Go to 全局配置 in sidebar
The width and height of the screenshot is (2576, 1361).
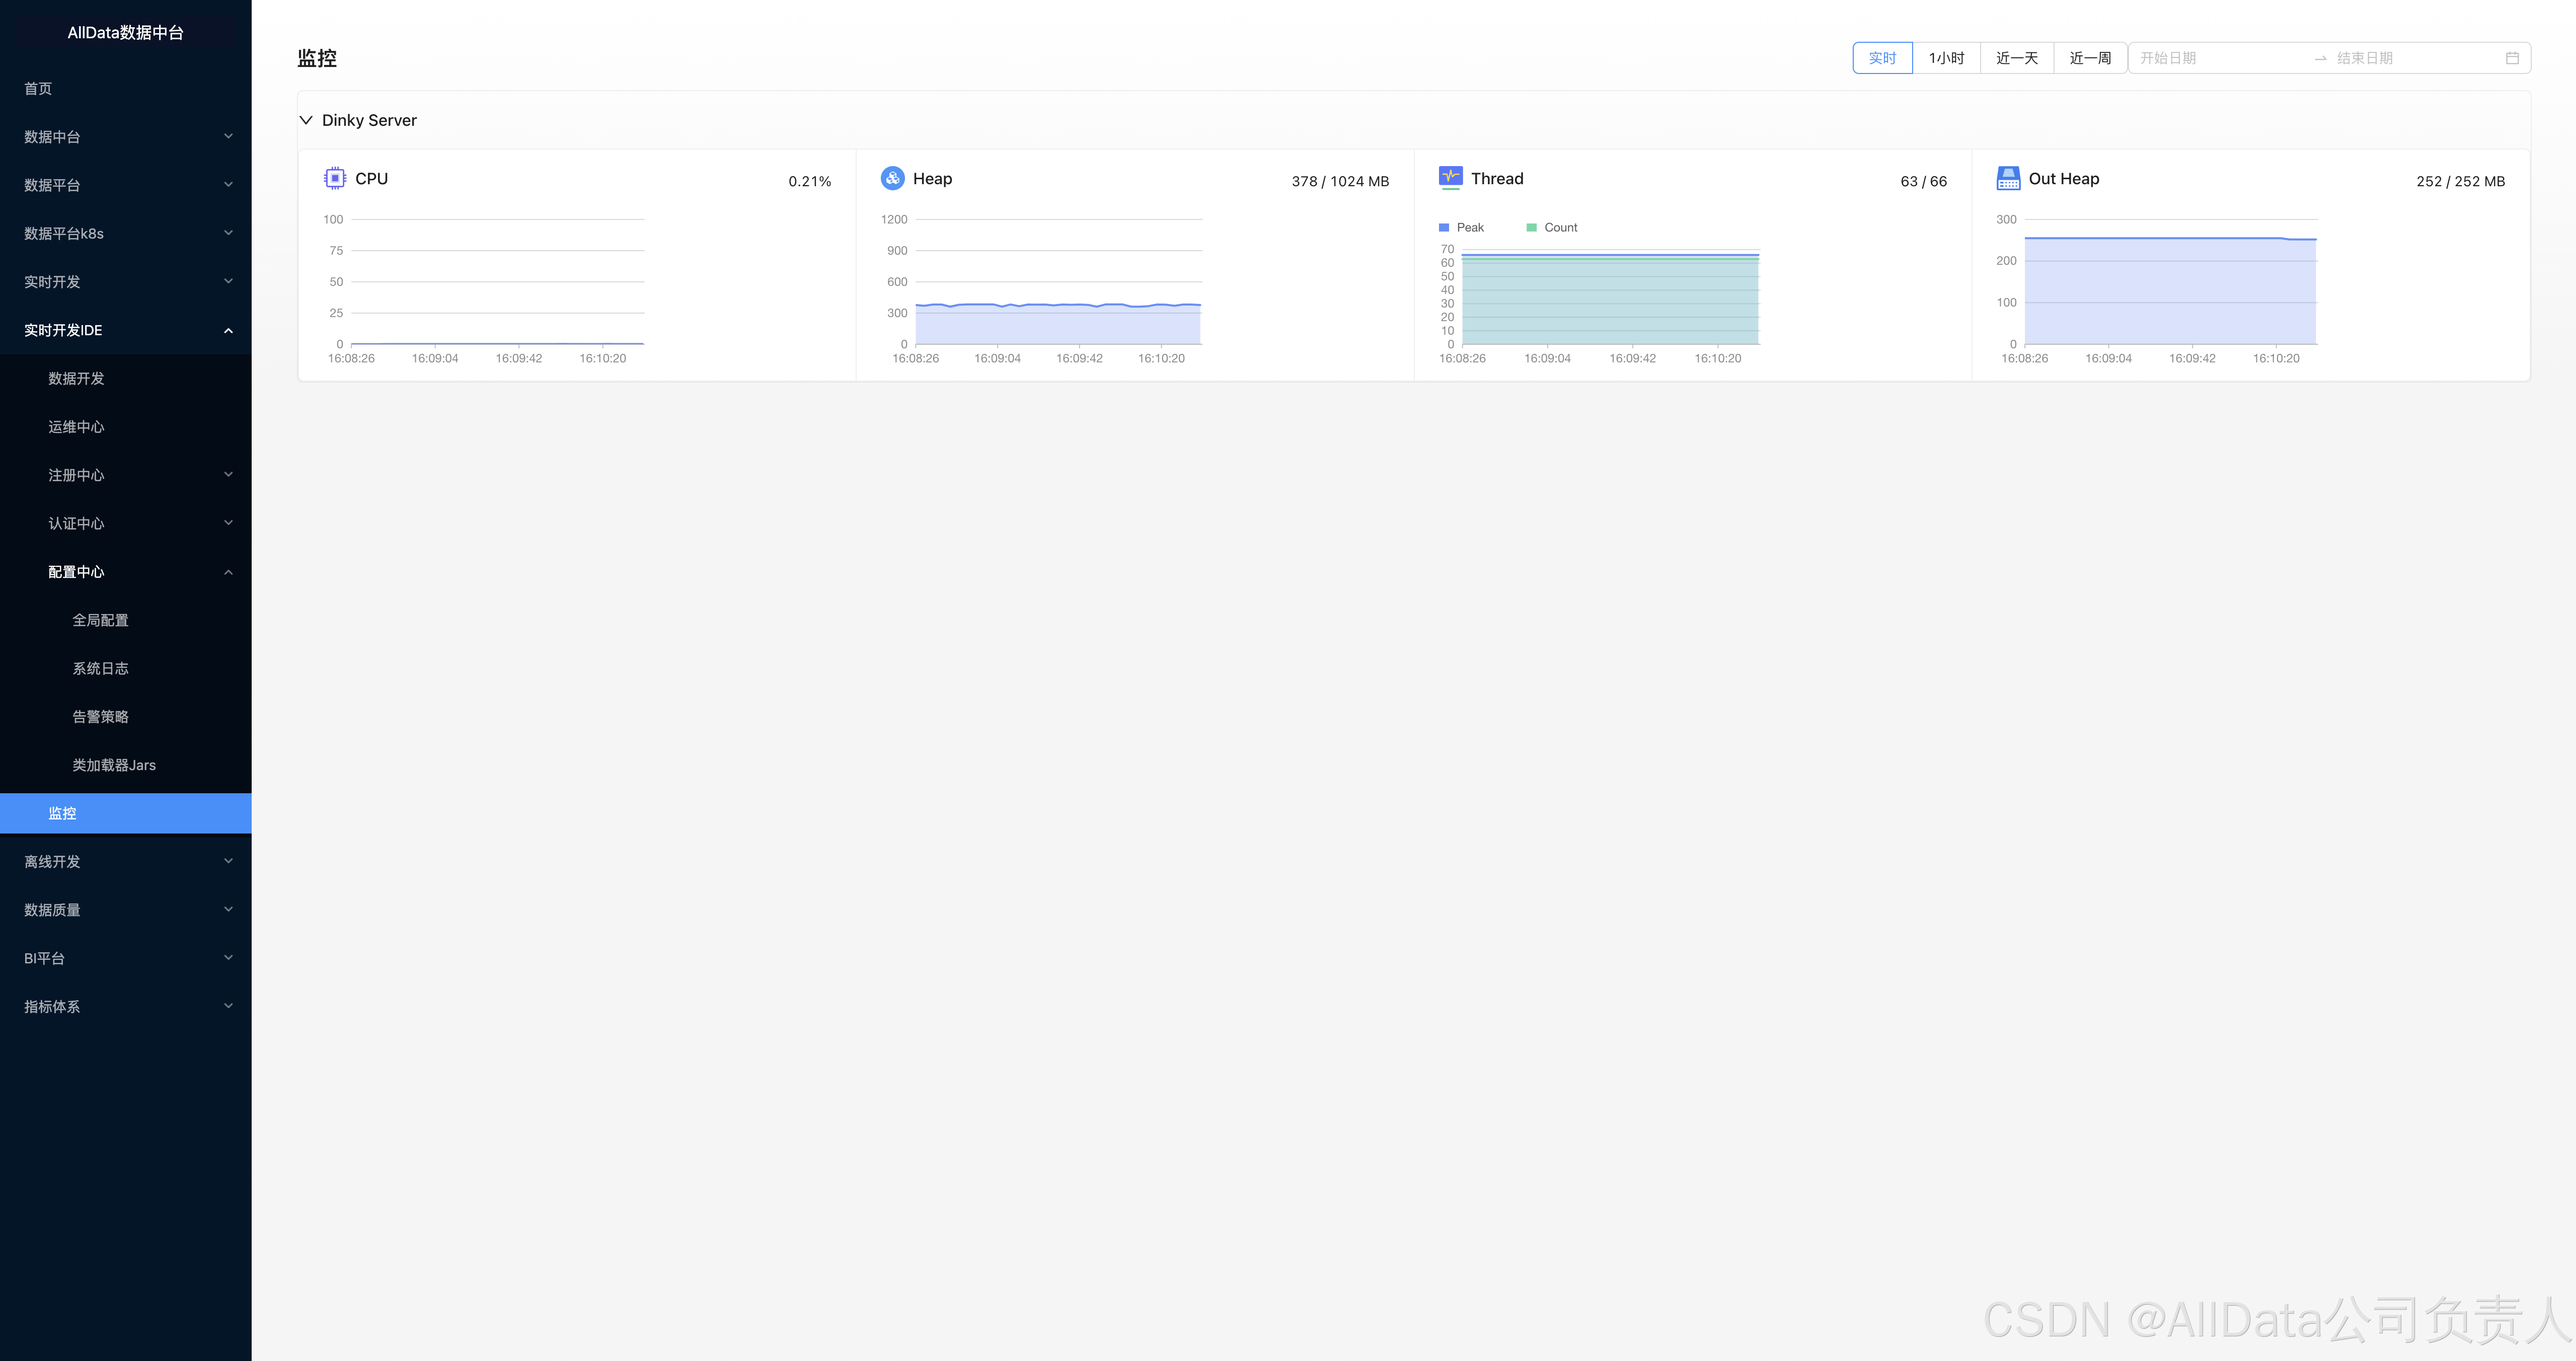point(100,620)
